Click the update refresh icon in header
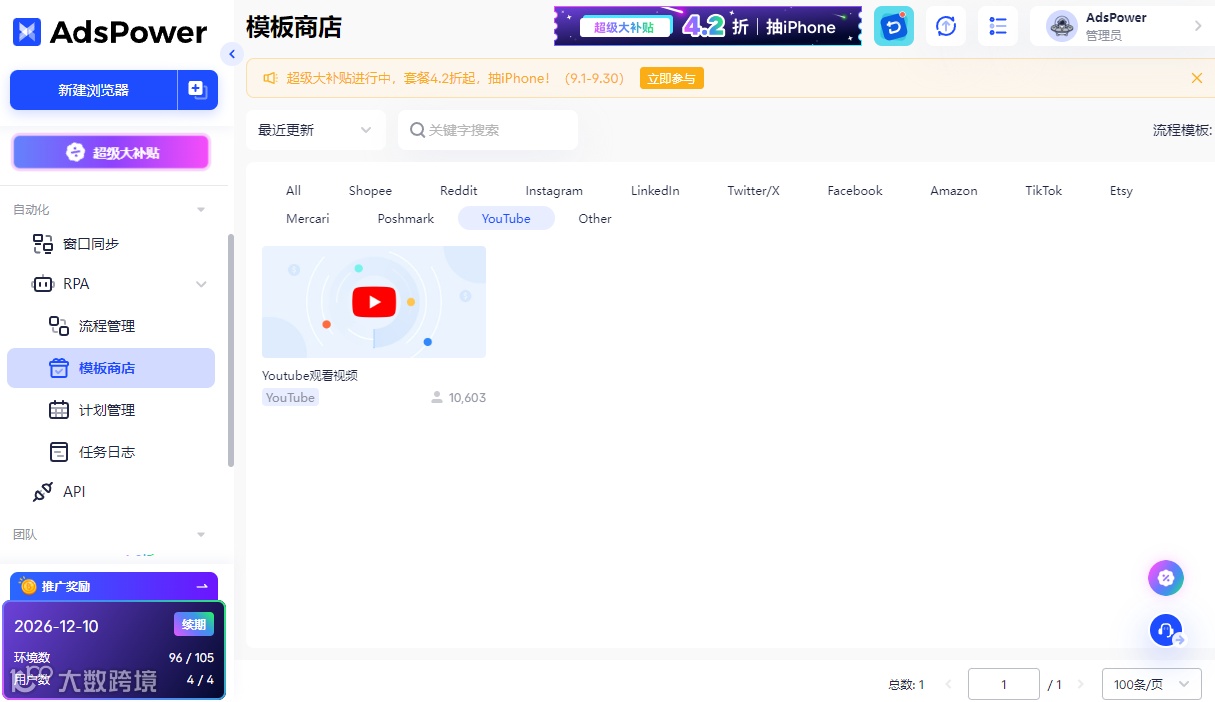The width and height of the screenshot is (1215, 702). (x=946, y=26)
